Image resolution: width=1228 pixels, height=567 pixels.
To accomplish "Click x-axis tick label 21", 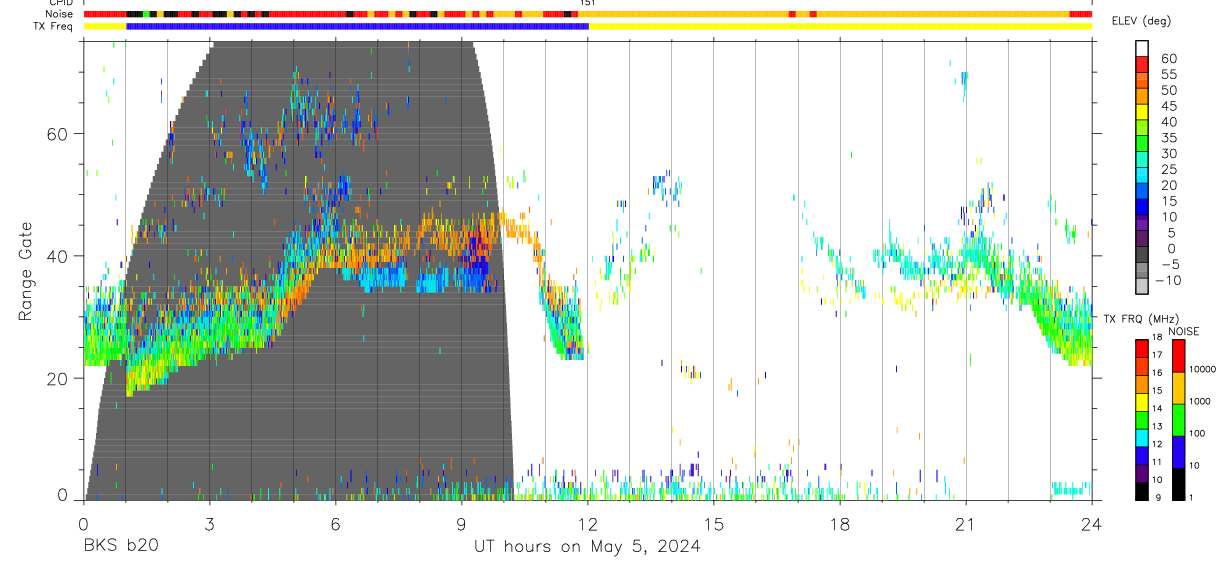I will pyautogui.click(x=966, y=524).
